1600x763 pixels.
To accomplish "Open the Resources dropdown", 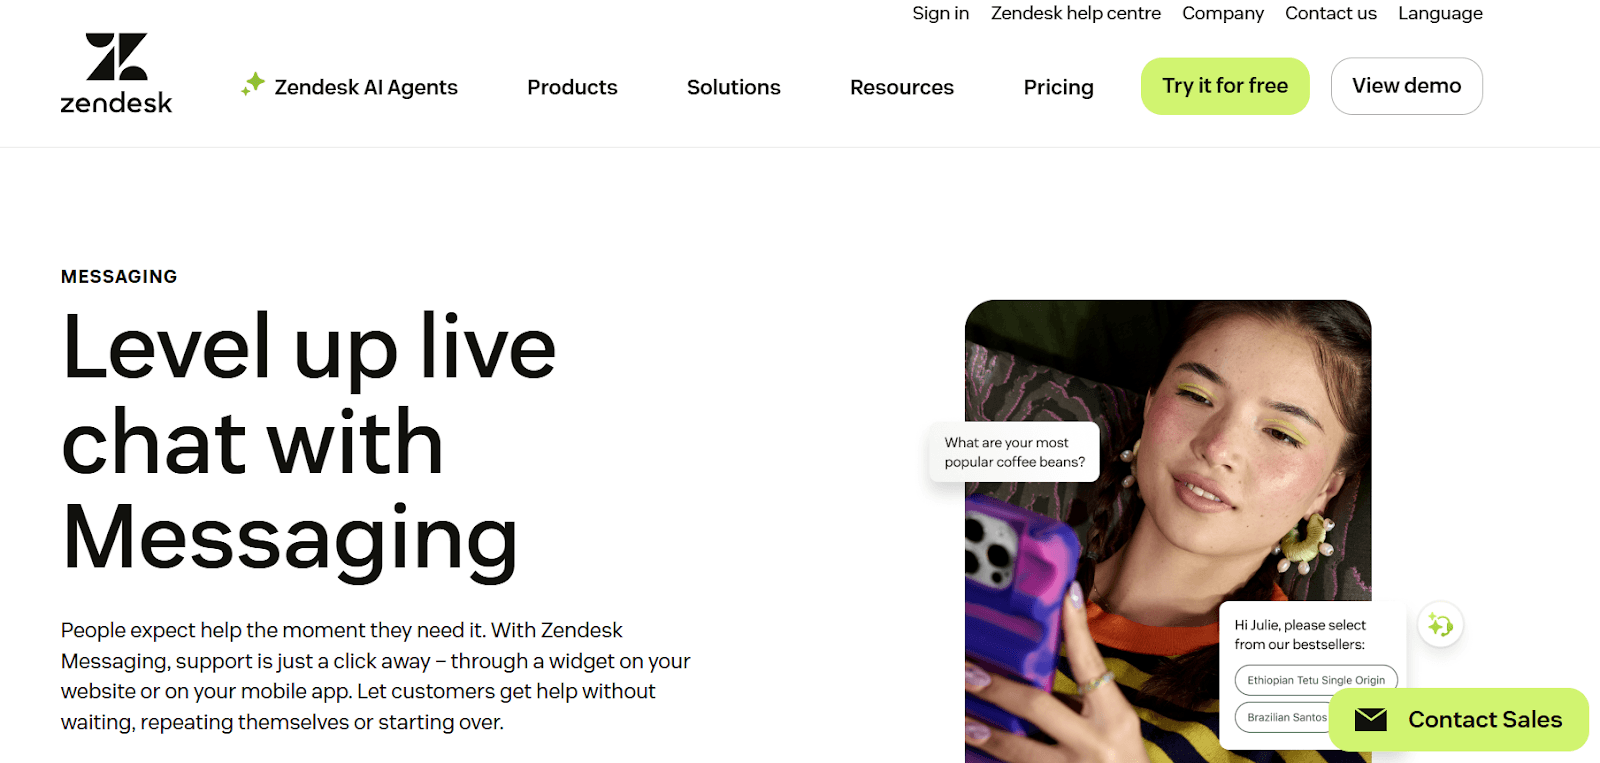I will [902, 87].
